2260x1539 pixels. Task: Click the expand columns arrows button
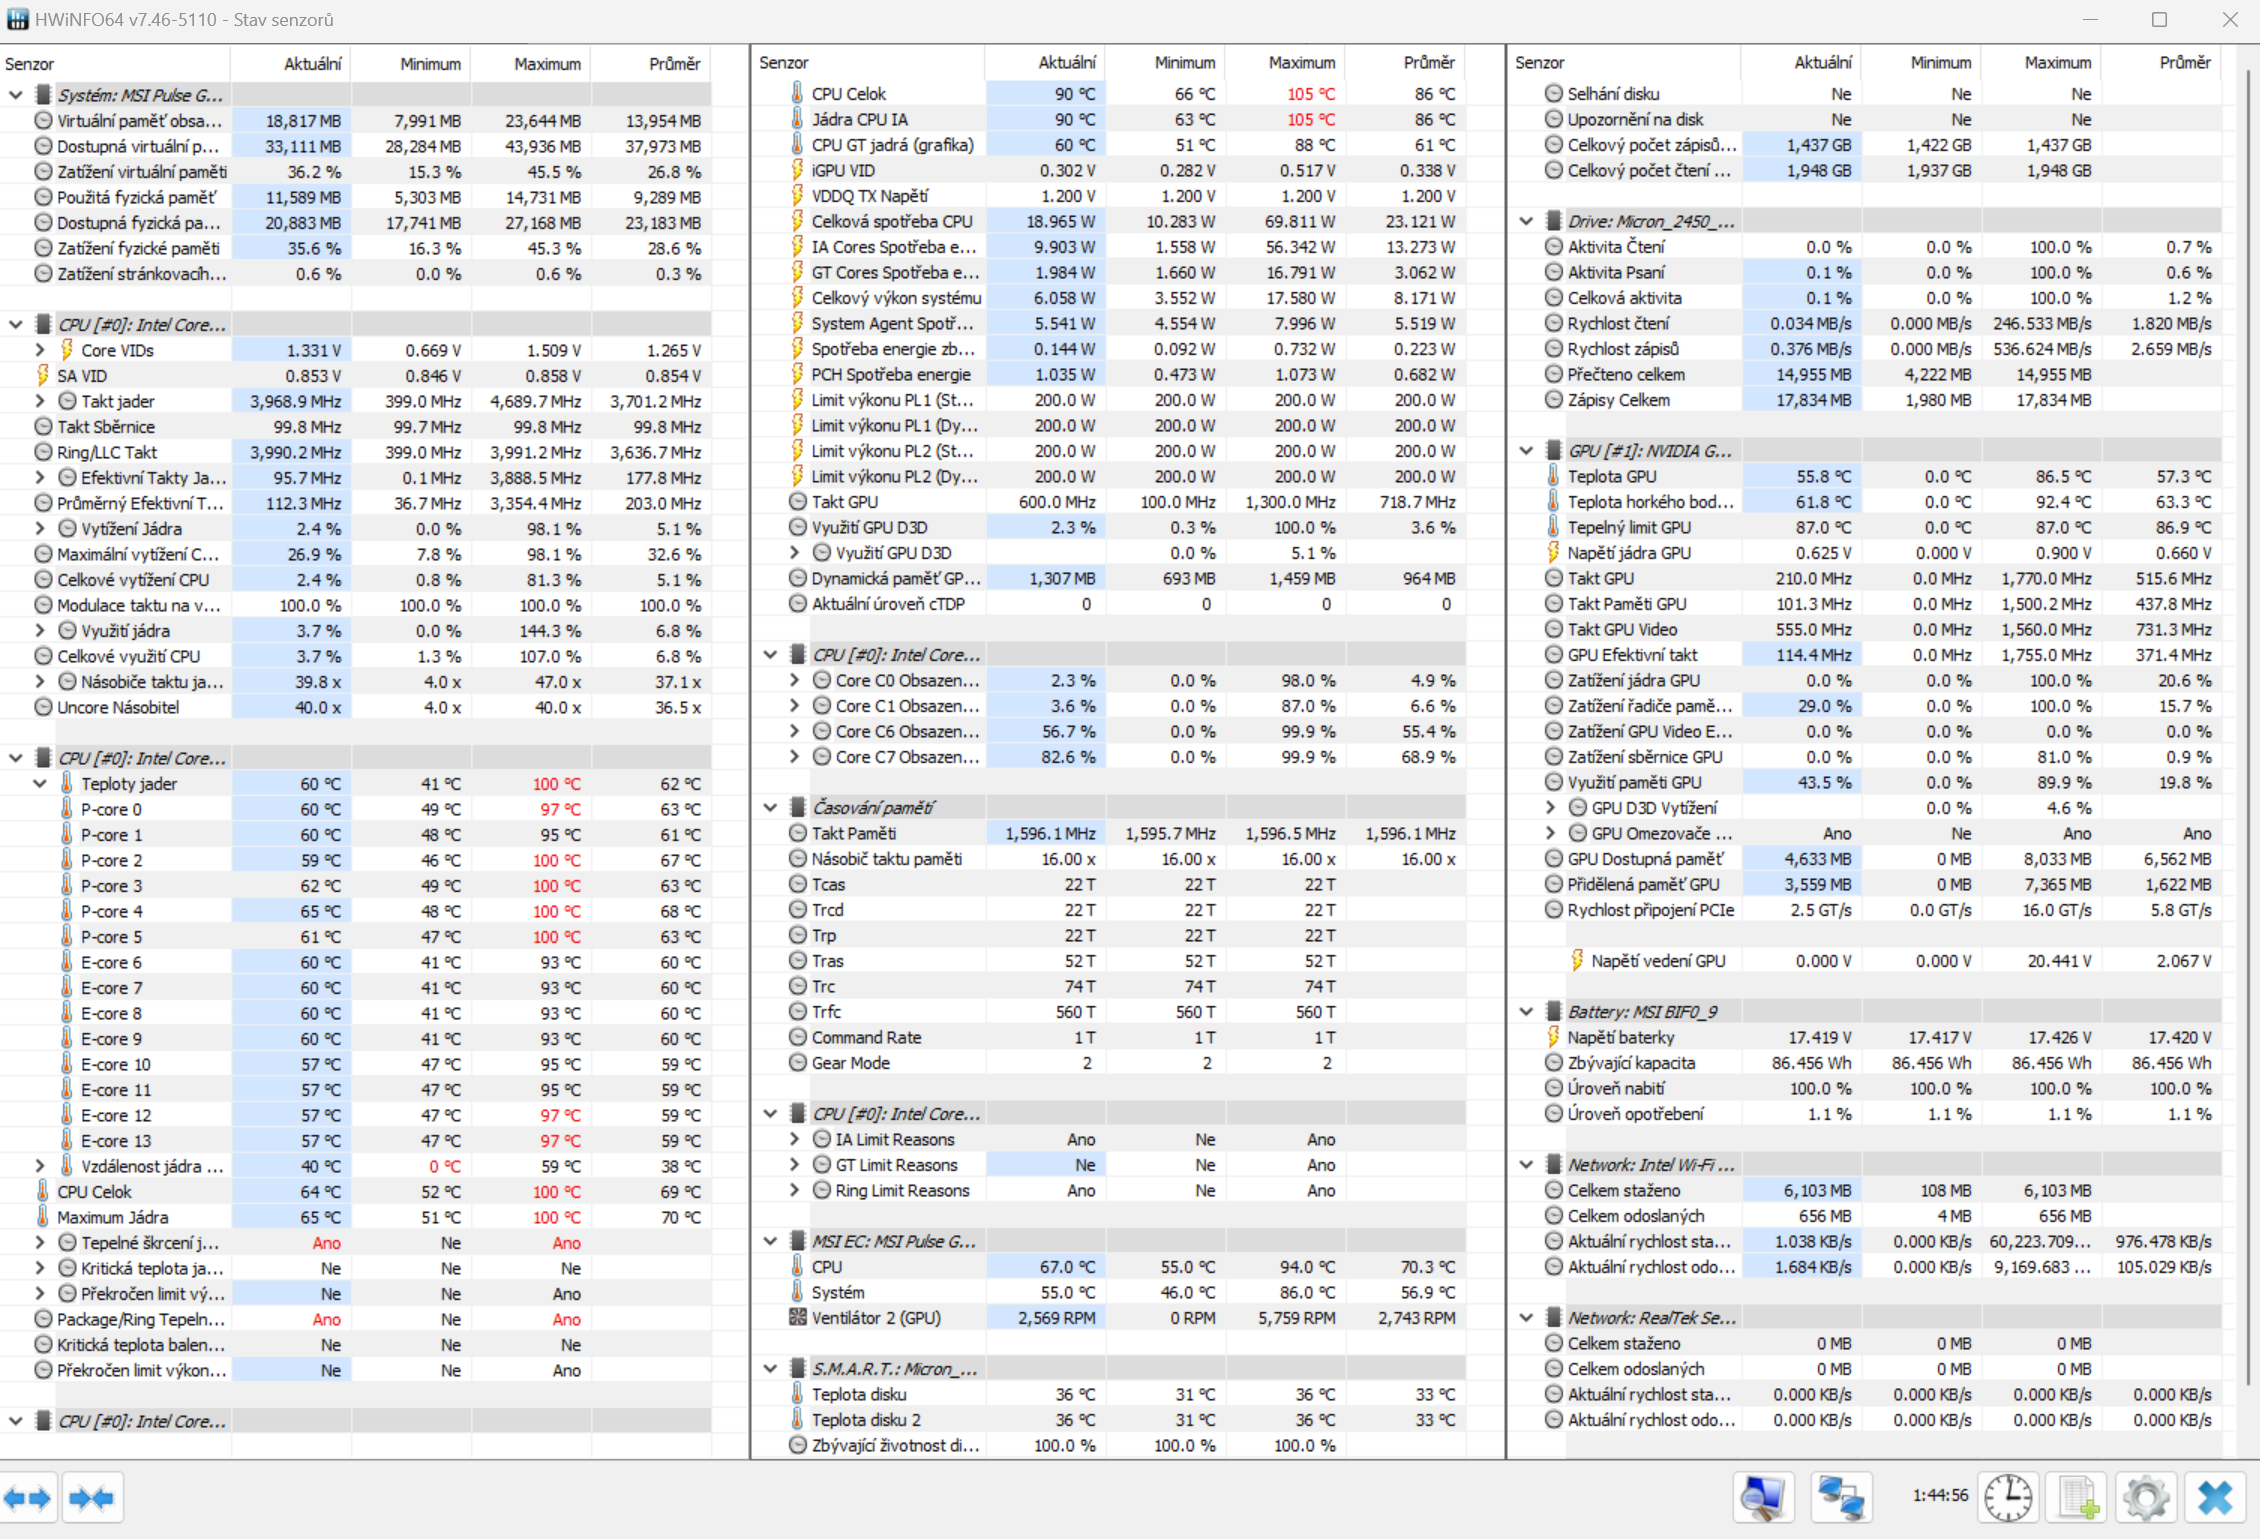tap(28, 1497)
